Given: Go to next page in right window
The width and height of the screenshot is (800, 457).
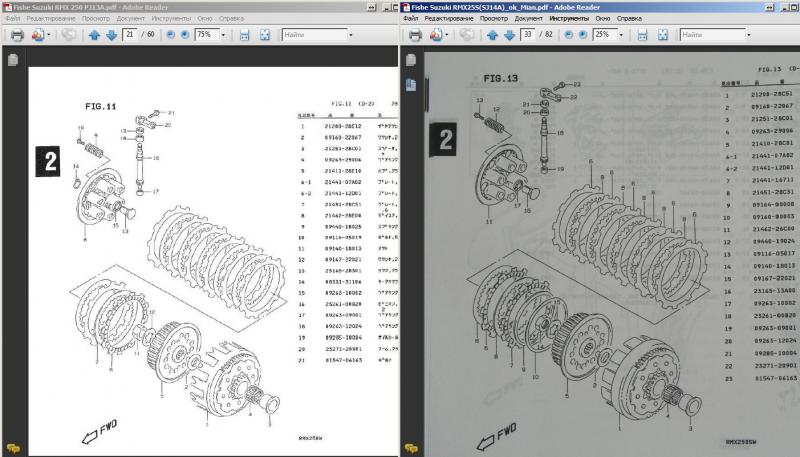Looking at the screenshot, I should click(510, 35).
